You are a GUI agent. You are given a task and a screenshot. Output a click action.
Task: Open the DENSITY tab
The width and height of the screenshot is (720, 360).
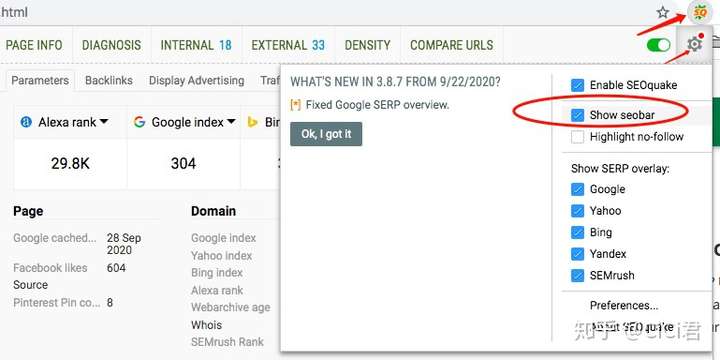367,45
